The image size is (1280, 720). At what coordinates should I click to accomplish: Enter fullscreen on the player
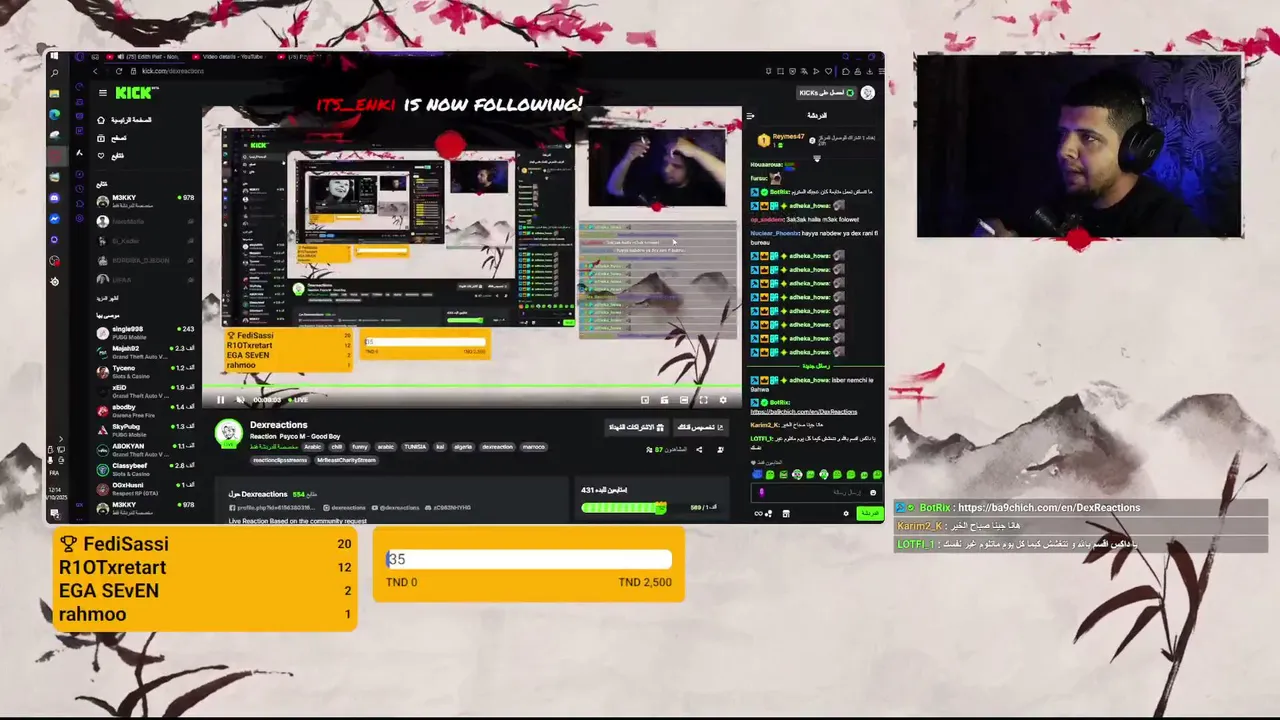703,400
